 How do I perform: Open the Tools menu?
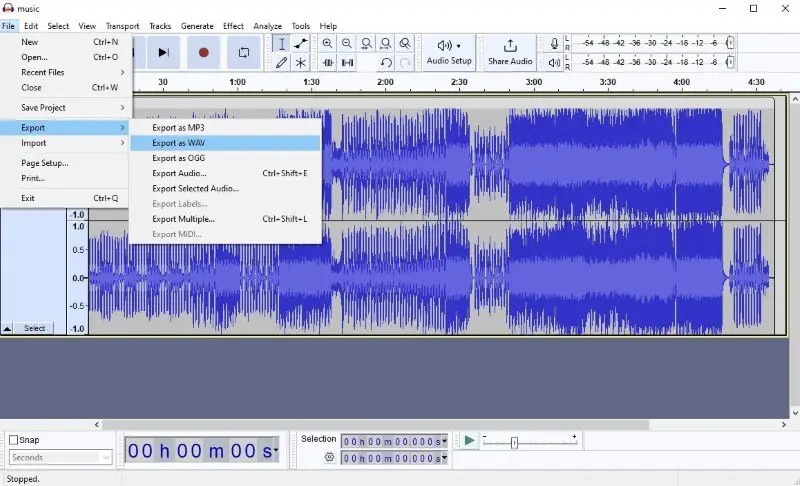(x=301, y=26)
